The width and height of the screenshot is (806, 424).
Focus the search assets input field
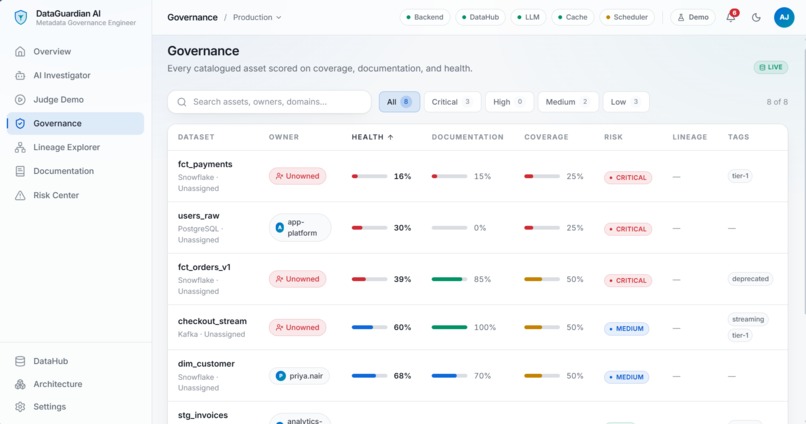pyautogui.click(x=269, y=102)
